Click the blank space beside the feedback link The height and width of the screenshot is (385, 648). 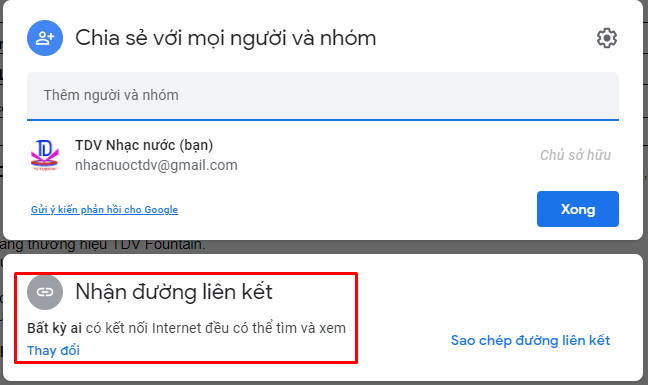355,210
